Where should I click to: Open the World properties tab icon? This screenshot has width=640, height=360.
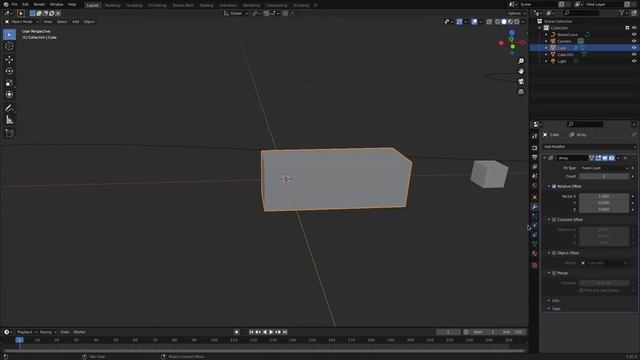(535, 185)
